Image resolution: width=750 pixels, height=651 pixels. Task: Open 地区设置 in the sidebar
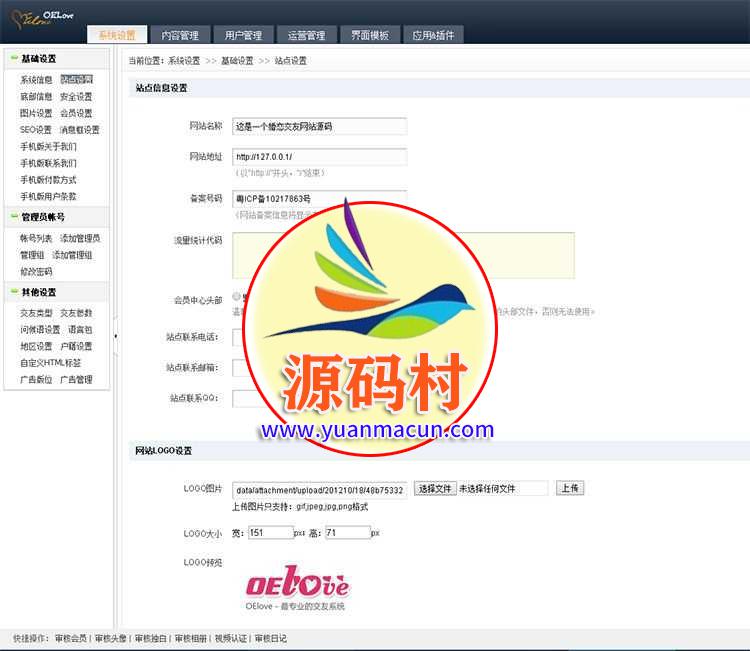point(36,346)
